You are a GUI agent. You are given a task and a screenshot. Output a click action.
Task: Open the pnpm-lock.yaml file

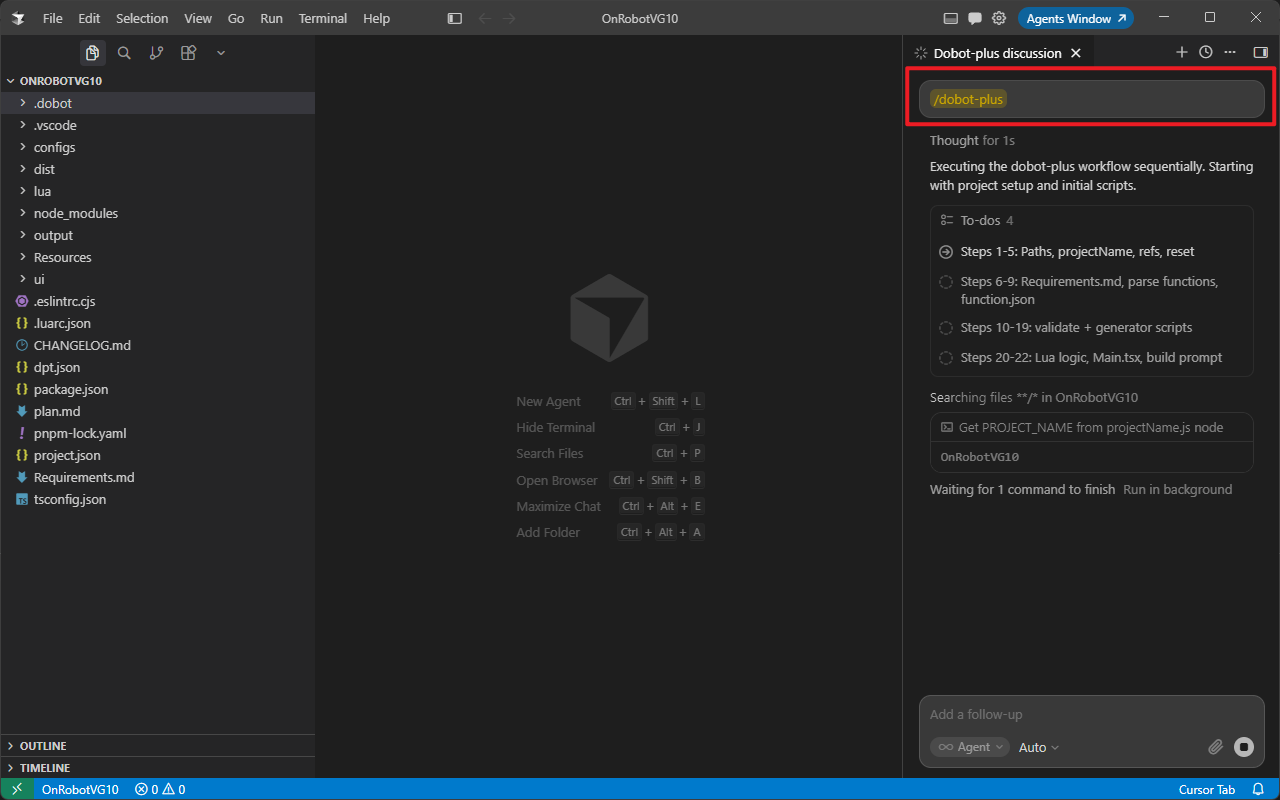[157, 433]
